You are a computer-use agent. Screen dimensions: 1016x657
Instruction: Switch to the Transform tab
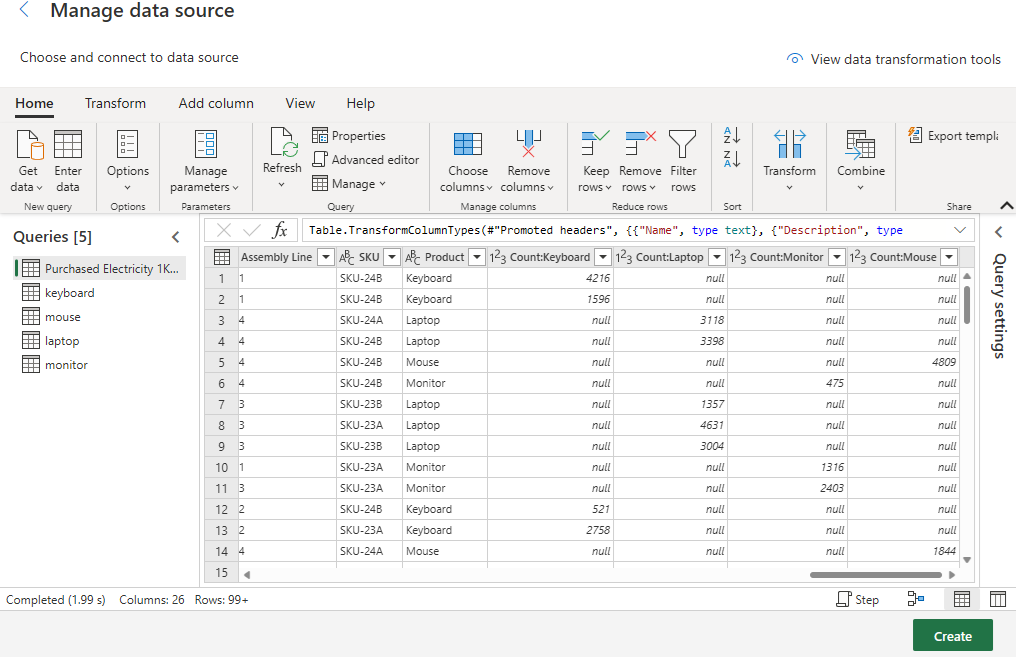pyautogui.click(x=115, y=103)
